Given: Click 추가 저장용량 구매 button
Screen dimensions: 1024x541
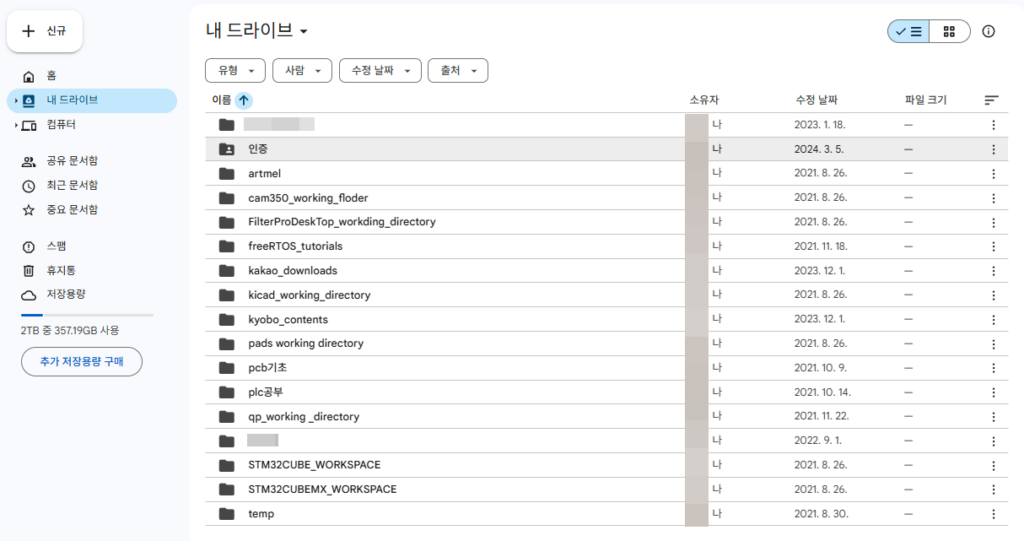Looking at the screenshot, I should point(82,361).
